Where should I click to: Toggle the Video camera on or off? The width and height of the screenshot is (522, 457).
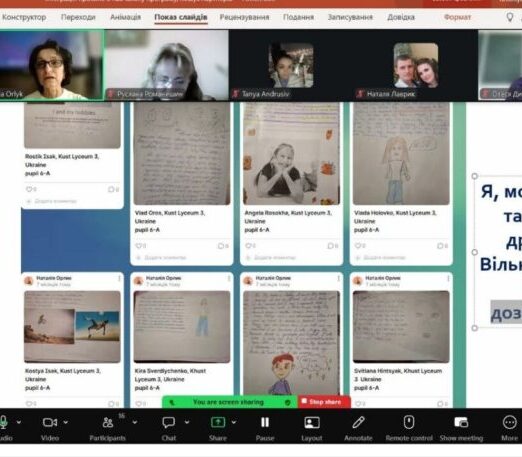pyautogui.click(x=50, y=422)
